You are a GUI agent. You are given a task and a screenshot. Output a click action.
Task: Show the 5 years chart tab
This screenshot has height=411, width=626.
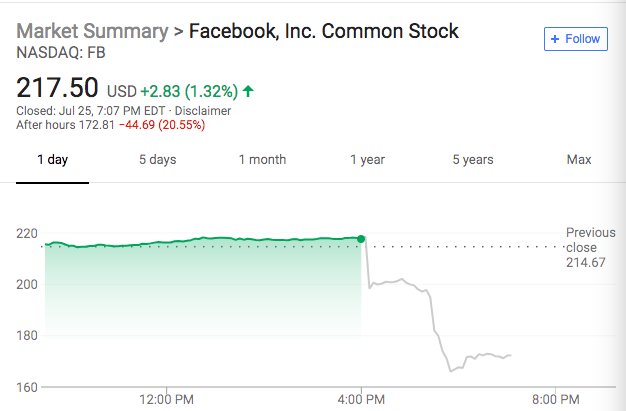(x=472, y=160)
